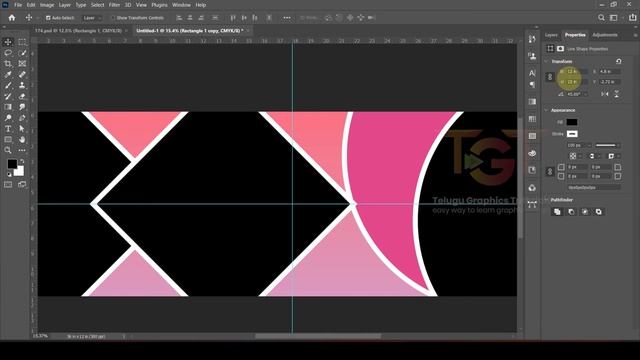Screen dimensions: 640x360
Task: Select the Horizontal Type tool
Action: point(8,129)
